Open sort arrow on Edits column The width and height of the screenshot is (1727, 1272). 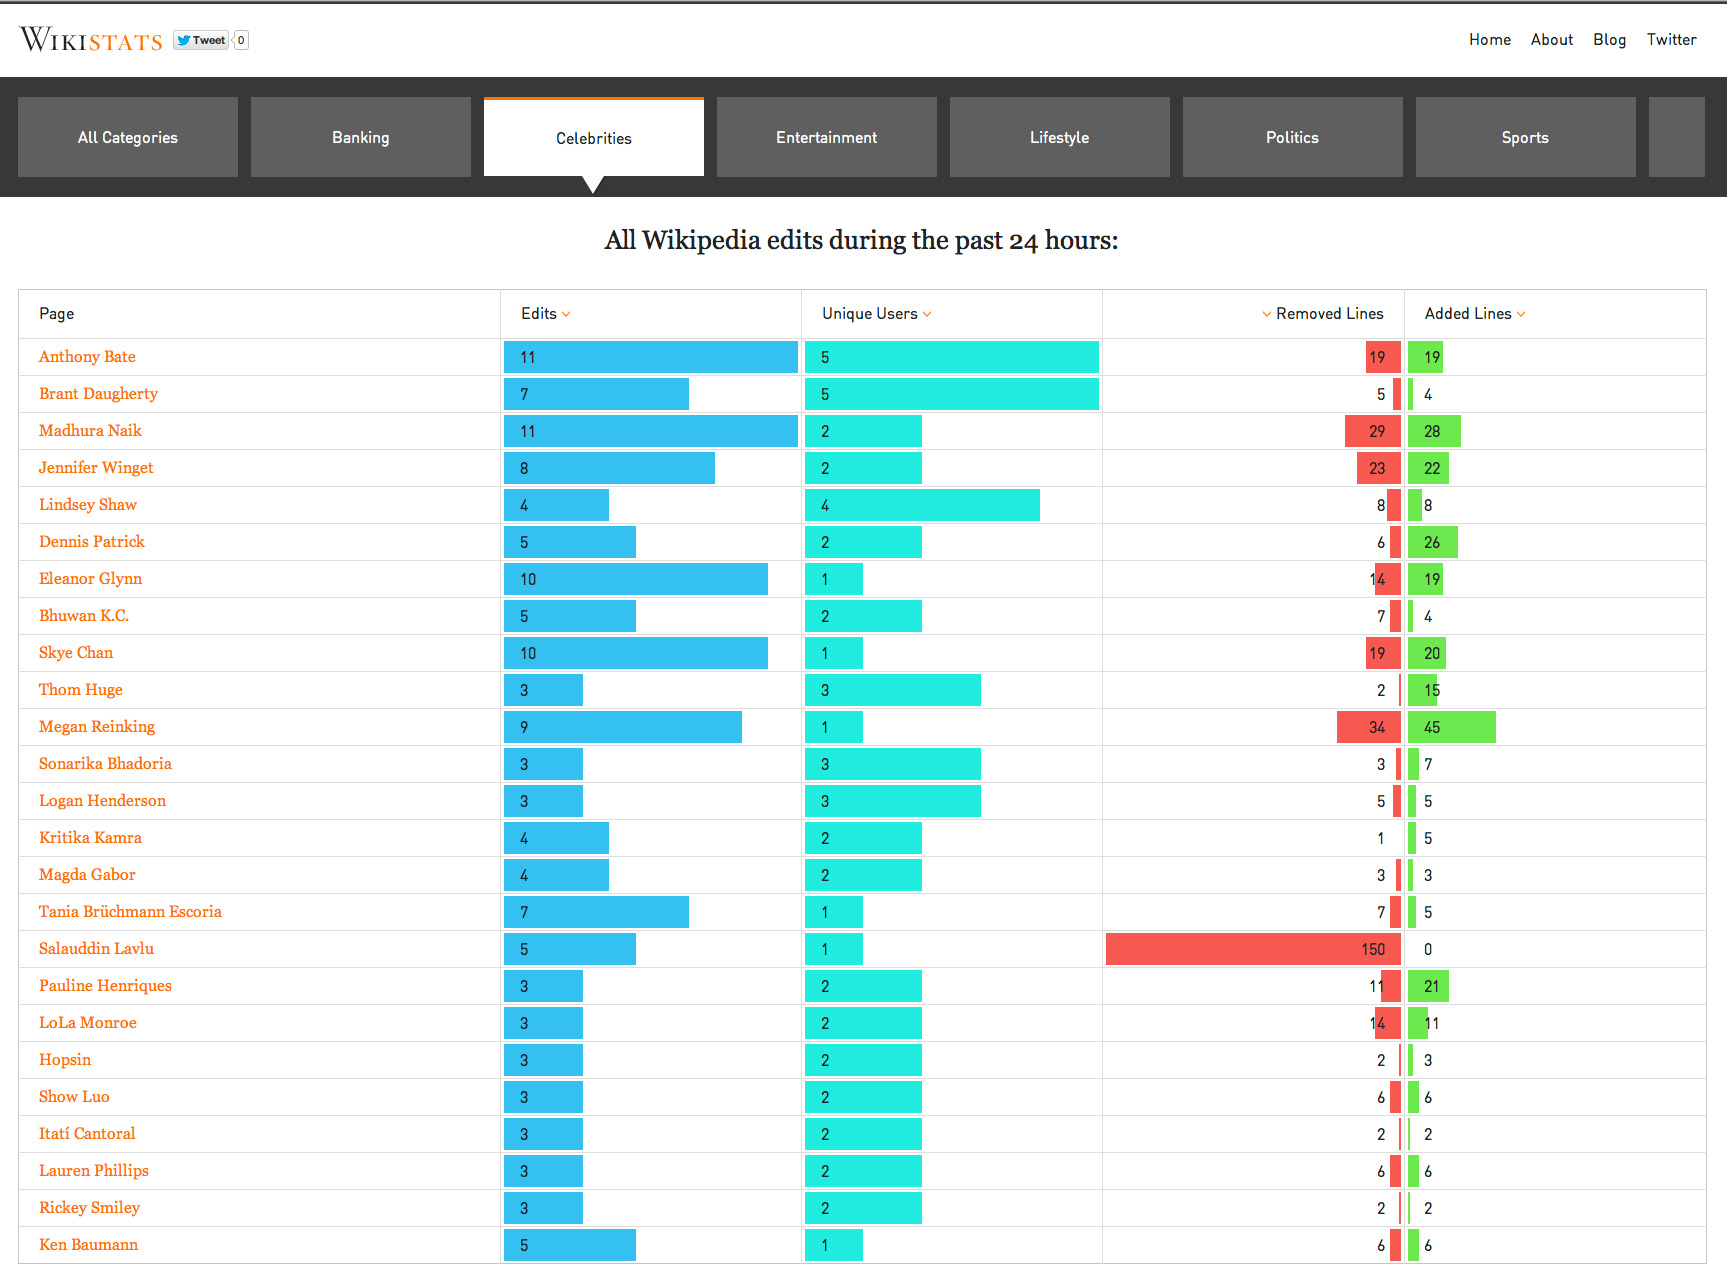567,313
